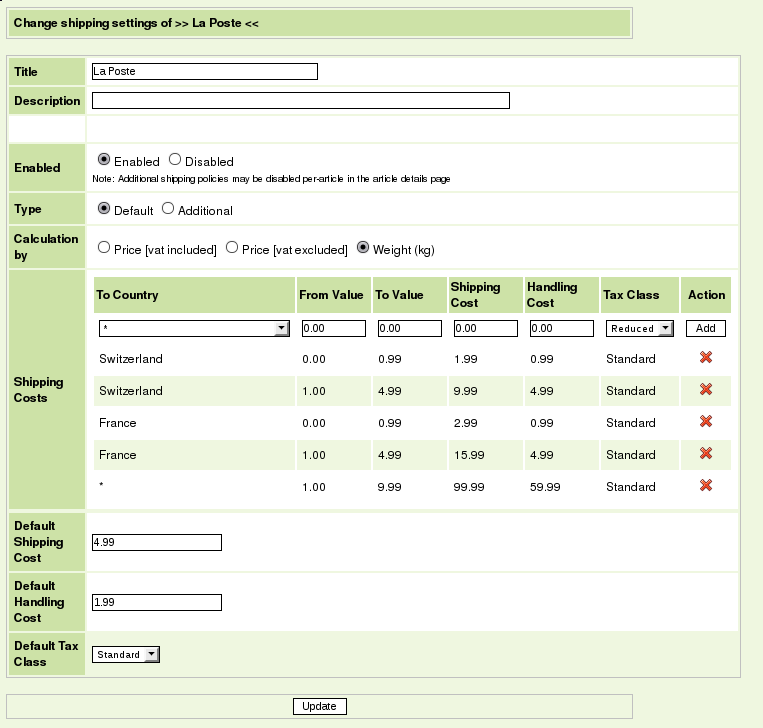763x728 pixels.
Task: Remove the France 0.00 to 0.99 shipping row
Action: [705, 422]
